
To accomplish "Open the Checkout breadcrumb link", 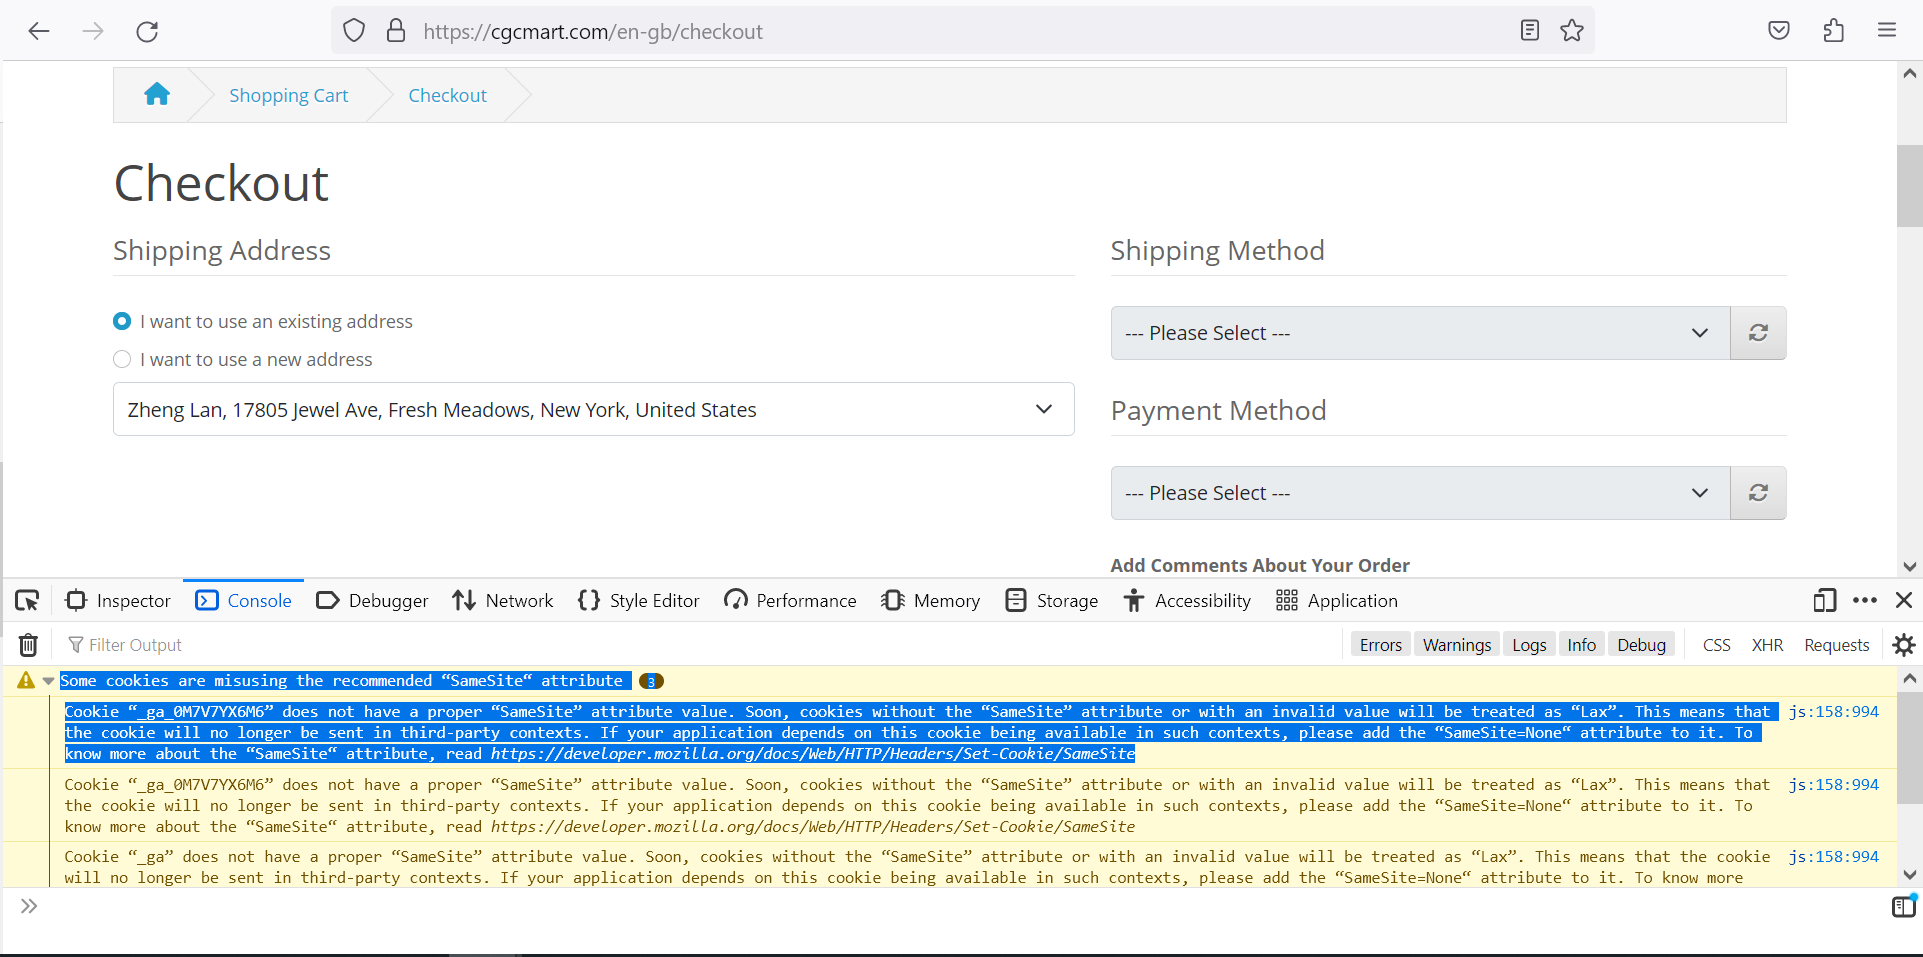I will (447, 95).
